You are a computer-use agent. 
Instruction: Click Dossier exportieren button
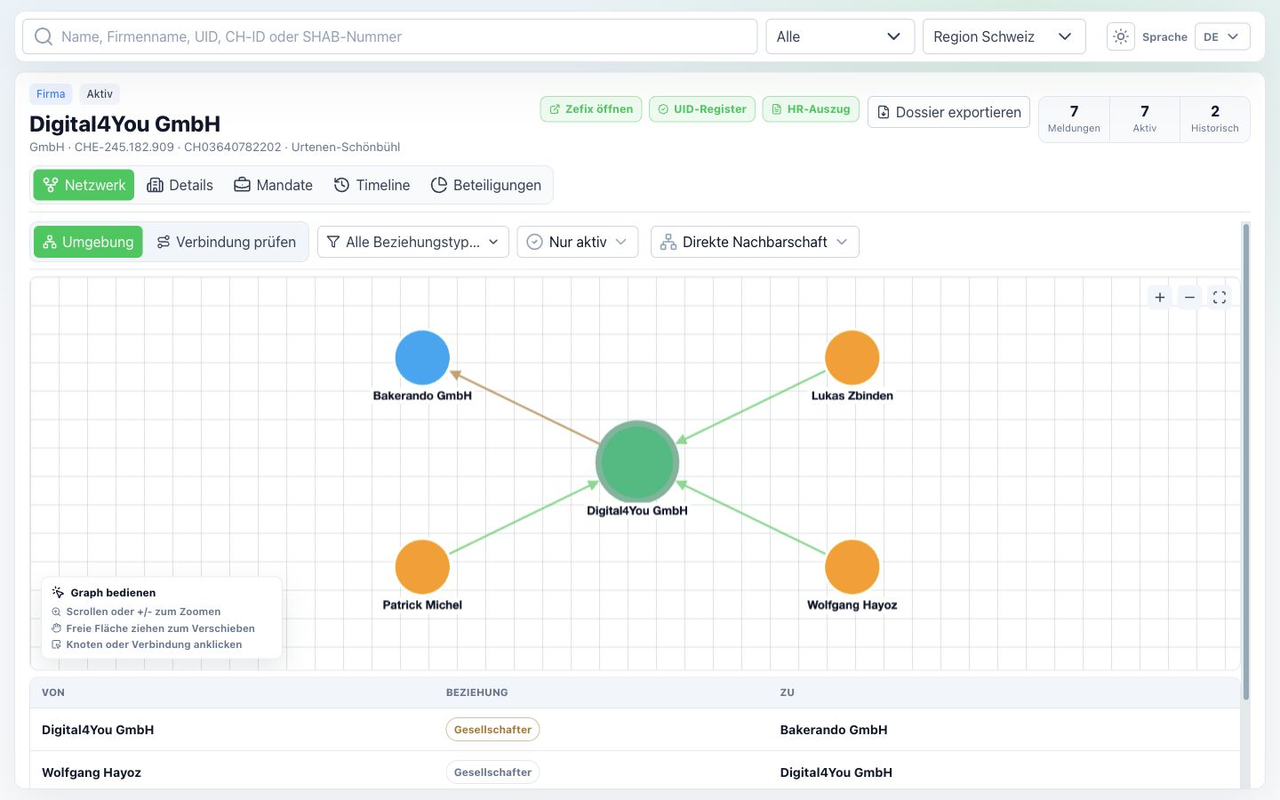tap(949, 112)
